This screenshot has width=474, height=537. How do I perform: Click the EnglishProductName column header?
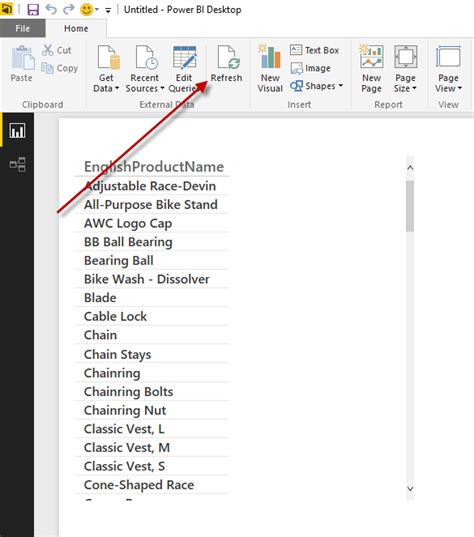click(154, 167)
